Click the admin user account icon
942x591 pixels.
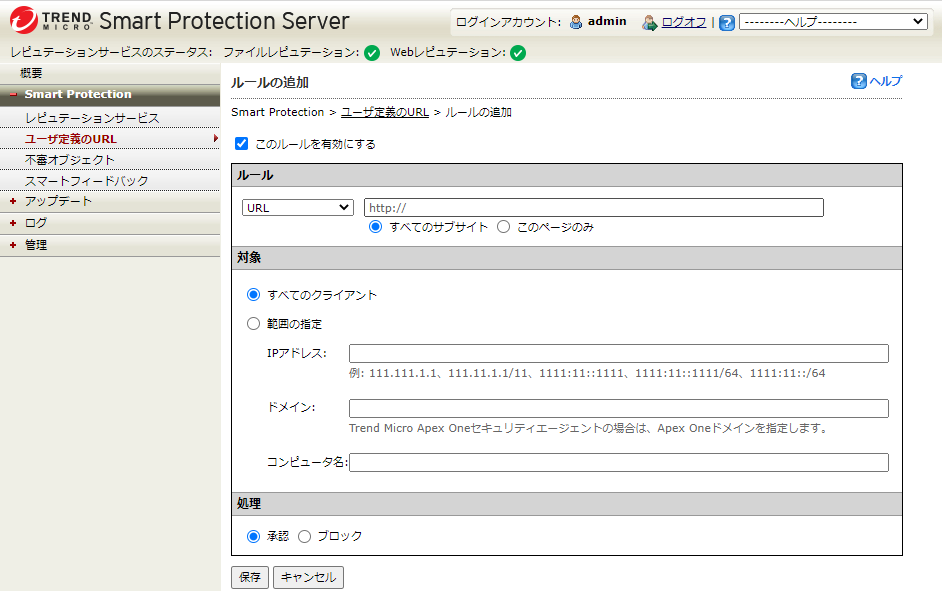pyautogui.click(x=576, y=22)
